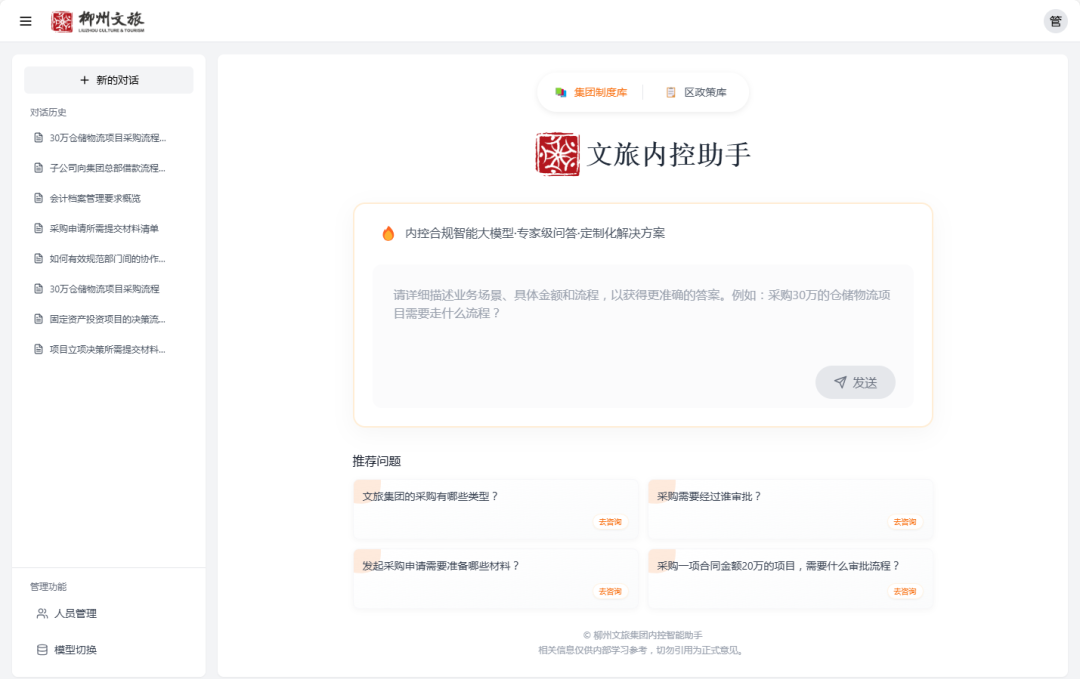
Task: Click 去查询 for 采购需要经过谁审批
Action: [x=904, y=522]
